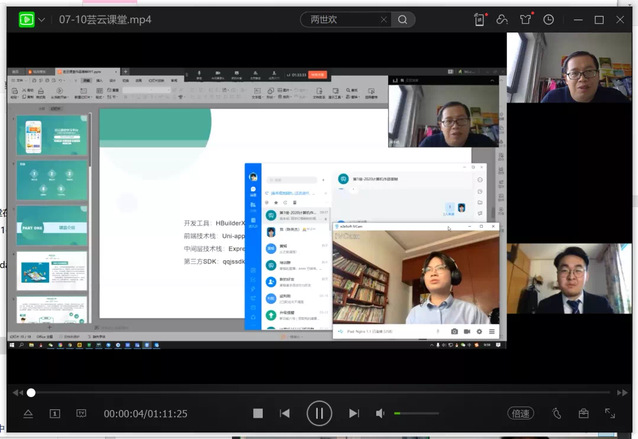This screenshot has width=638, height=439.
Task: Pause the video playback
Action: 319,413
